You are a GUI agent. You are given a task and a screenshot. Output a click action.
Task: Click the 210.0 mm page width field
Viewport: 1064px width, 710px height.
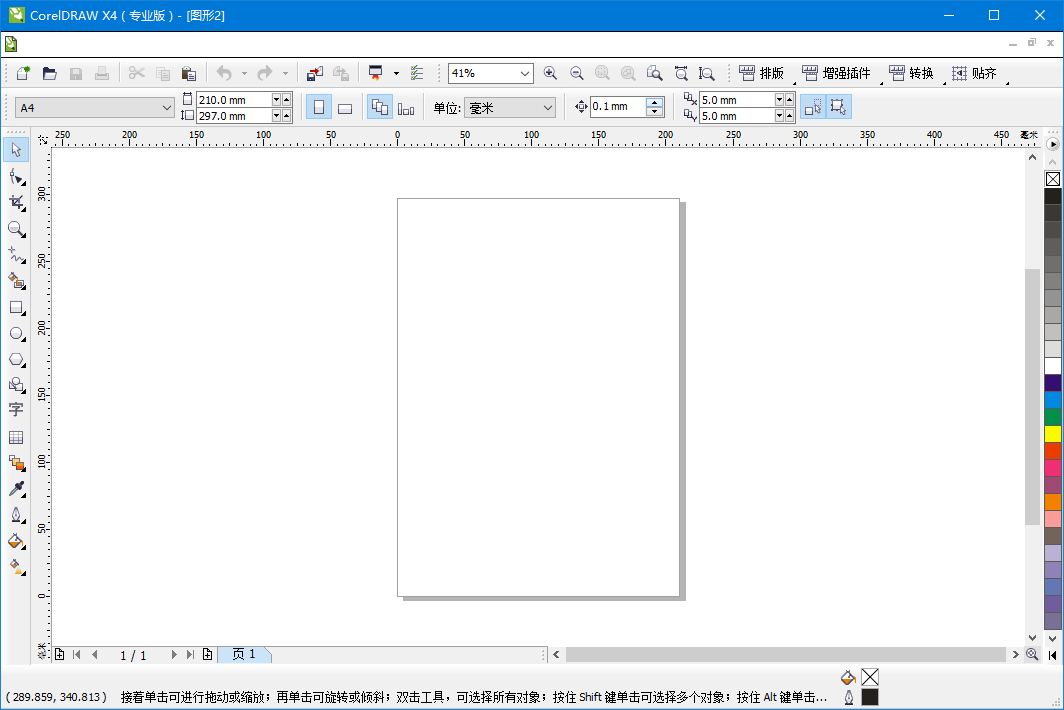(x=234, y=100)
